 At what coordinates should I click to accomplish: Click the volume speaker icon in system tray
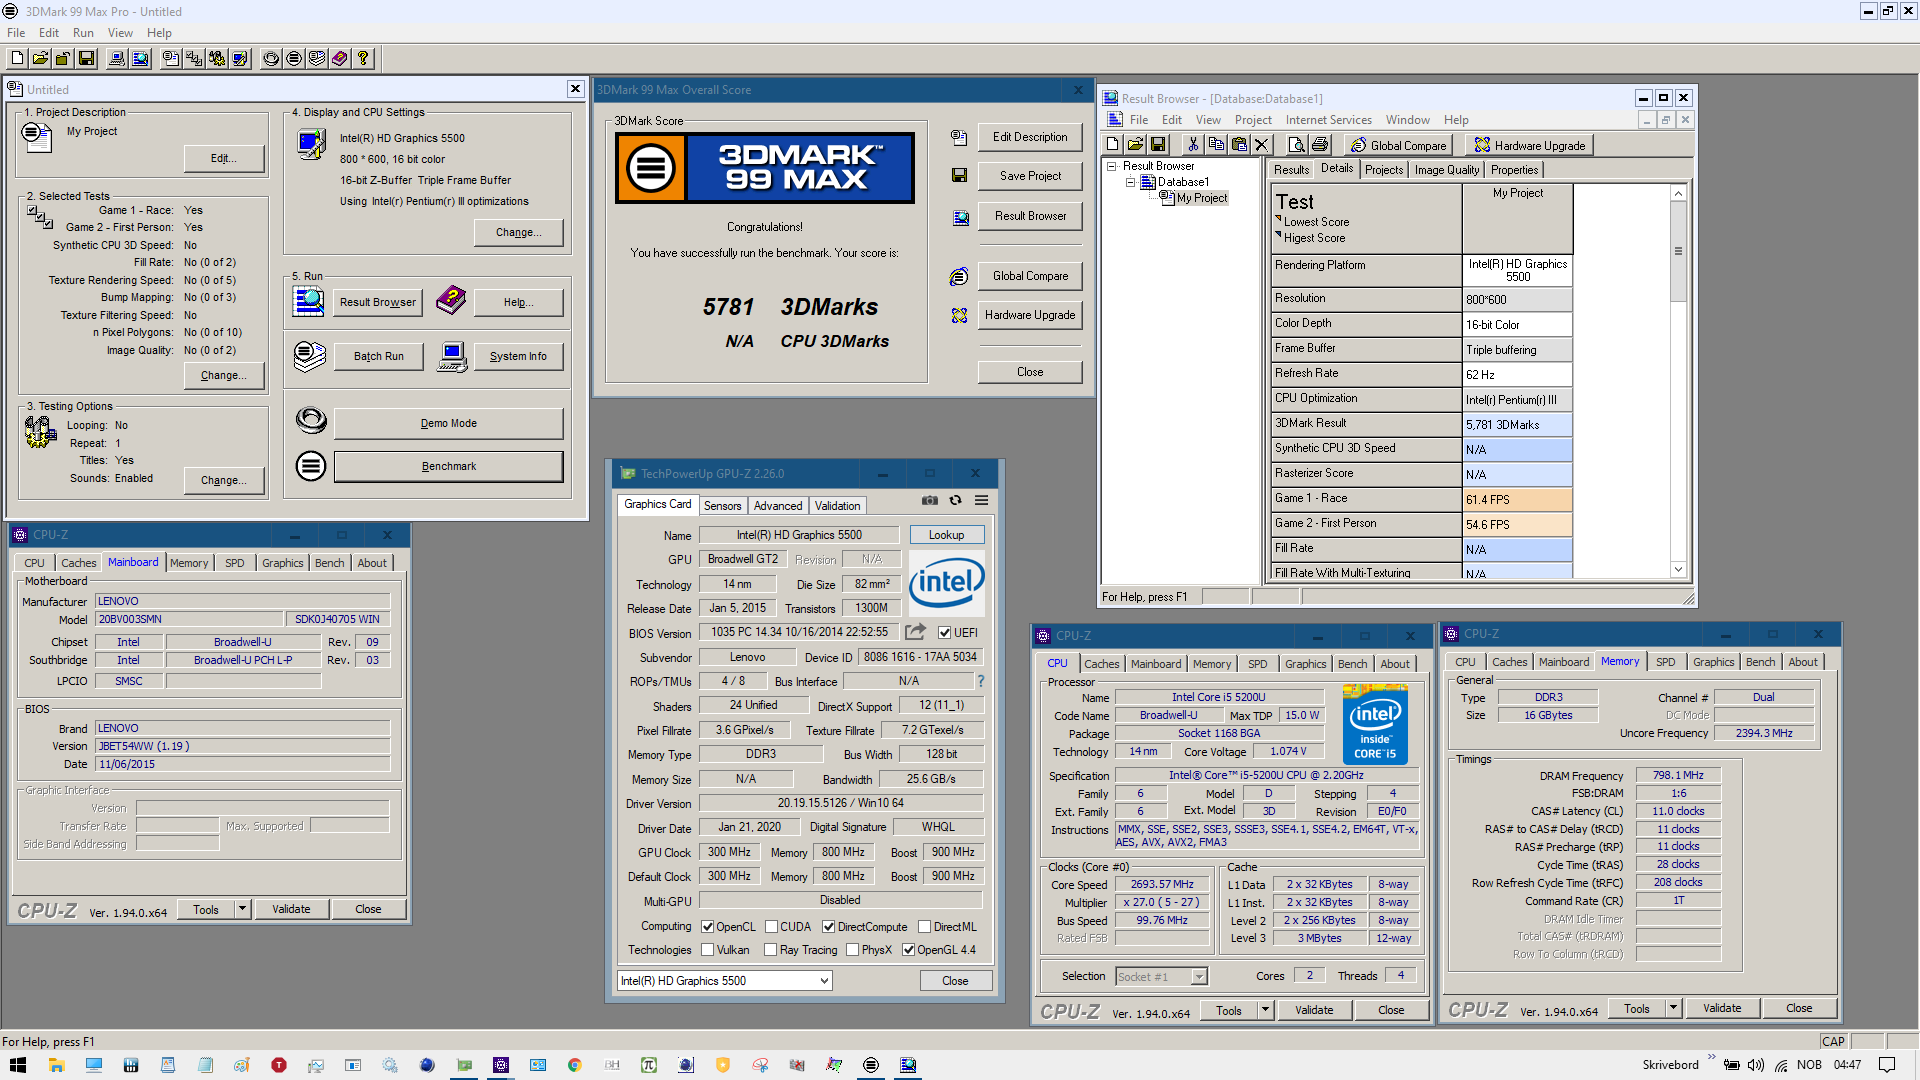pyautogui.click(x=1756, y=1065)
